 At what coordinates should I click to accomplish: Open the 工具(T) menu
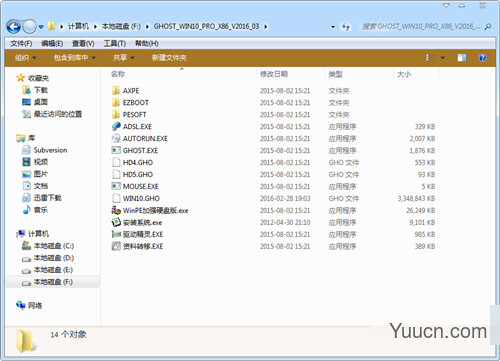pyautogui.click(x=114, y=43)
